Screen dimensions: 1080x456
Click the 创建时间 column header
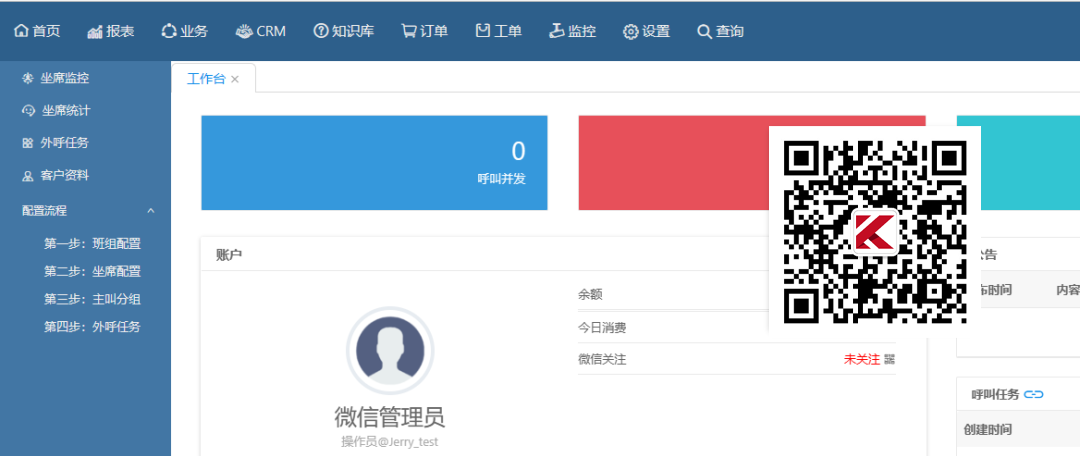point(988,430)
